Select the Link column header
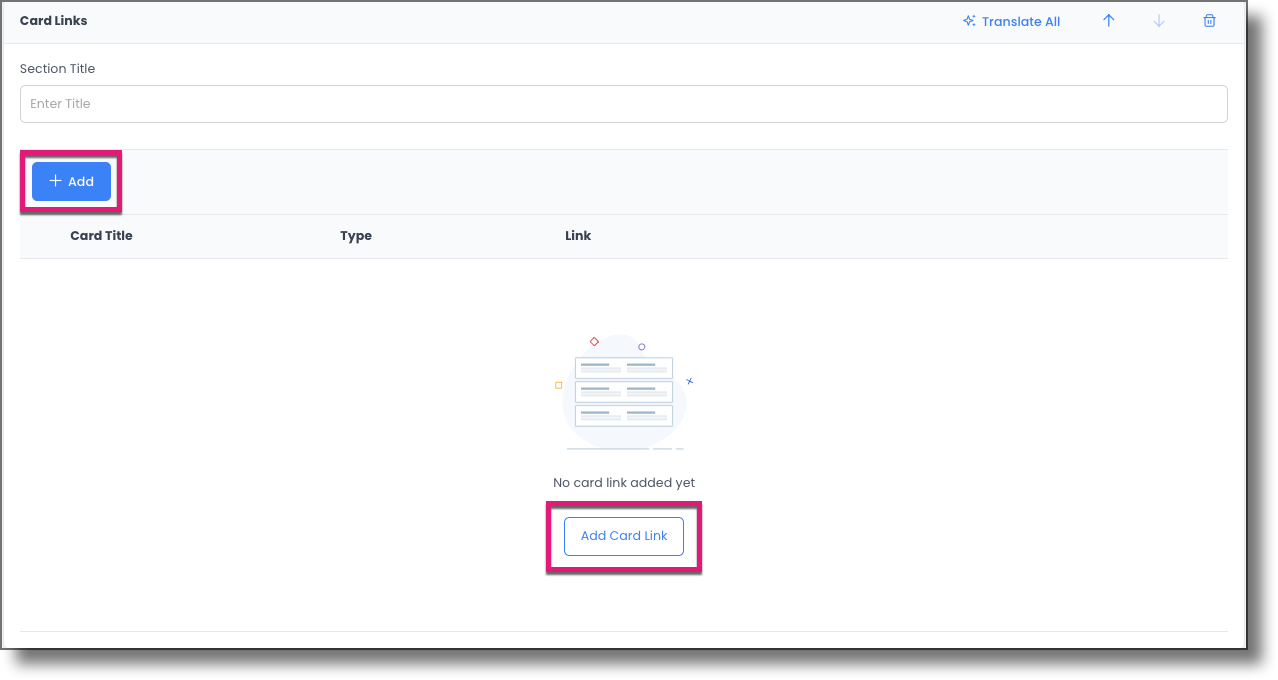 pos(578,235)
